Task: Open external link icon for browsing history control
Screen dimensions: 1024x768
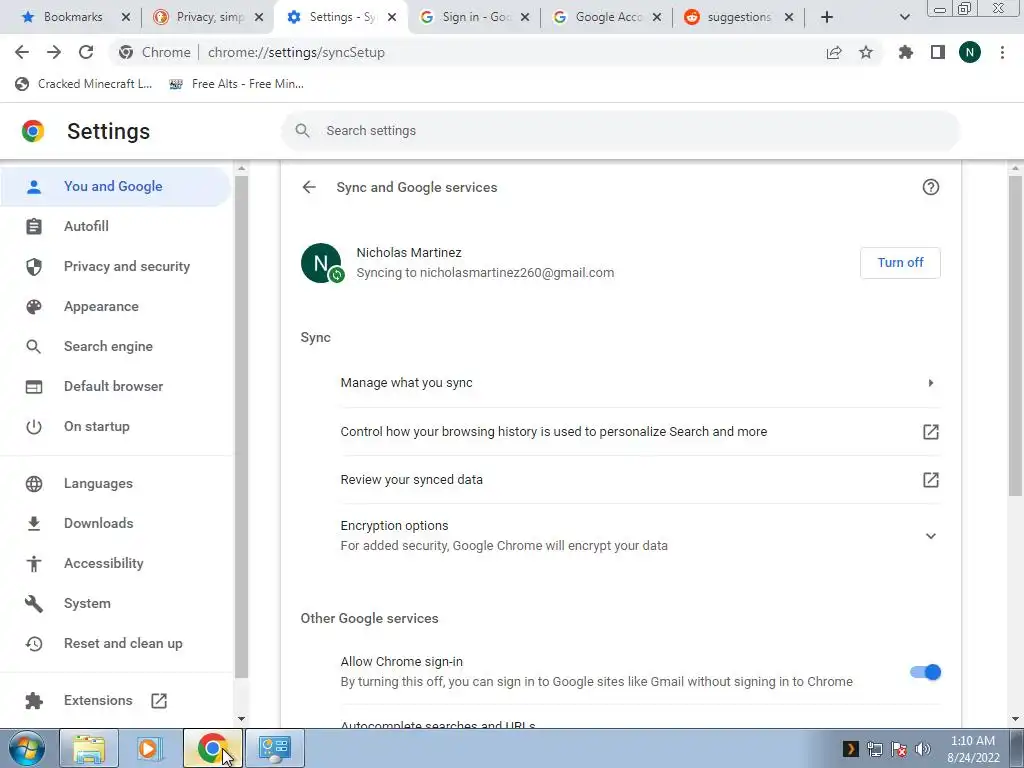Action: click(x=931, y=432)
